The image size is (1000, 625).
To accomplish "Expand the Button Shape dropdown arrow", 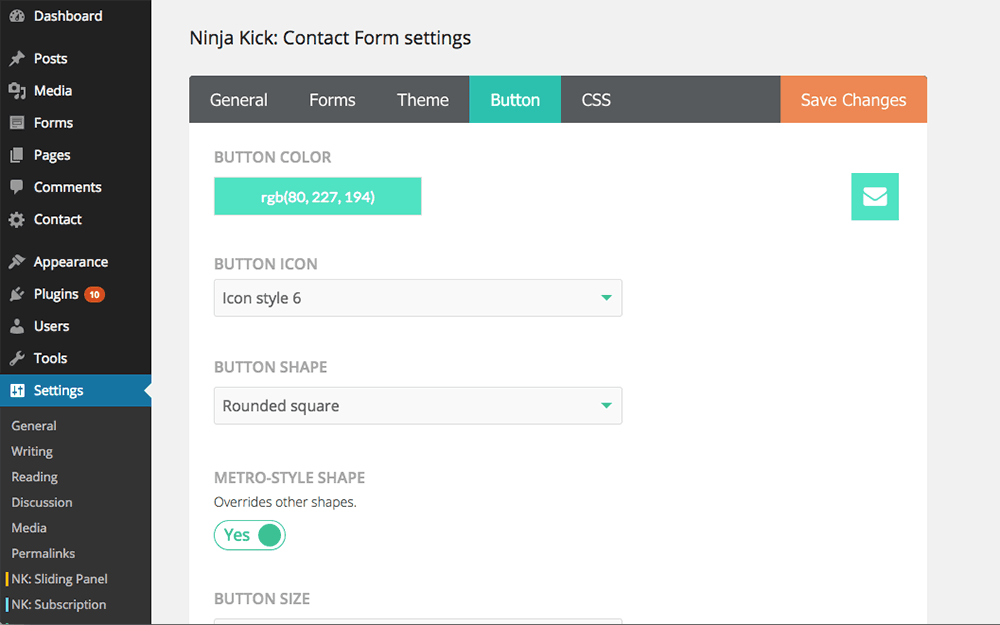I will [607, 406].
